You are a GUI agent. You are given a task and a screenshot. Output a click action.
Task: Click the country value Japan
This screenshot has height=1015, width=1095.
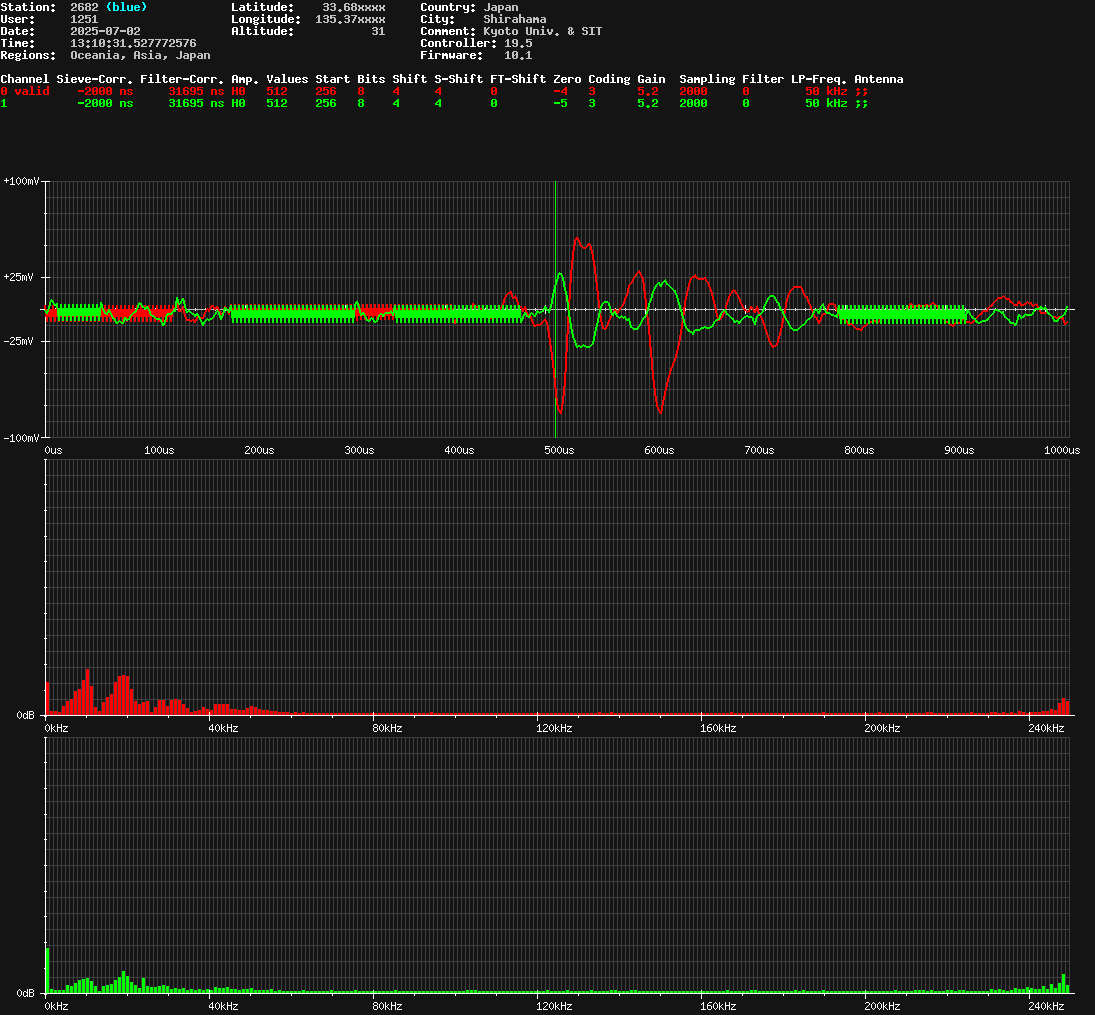(501, 7)
